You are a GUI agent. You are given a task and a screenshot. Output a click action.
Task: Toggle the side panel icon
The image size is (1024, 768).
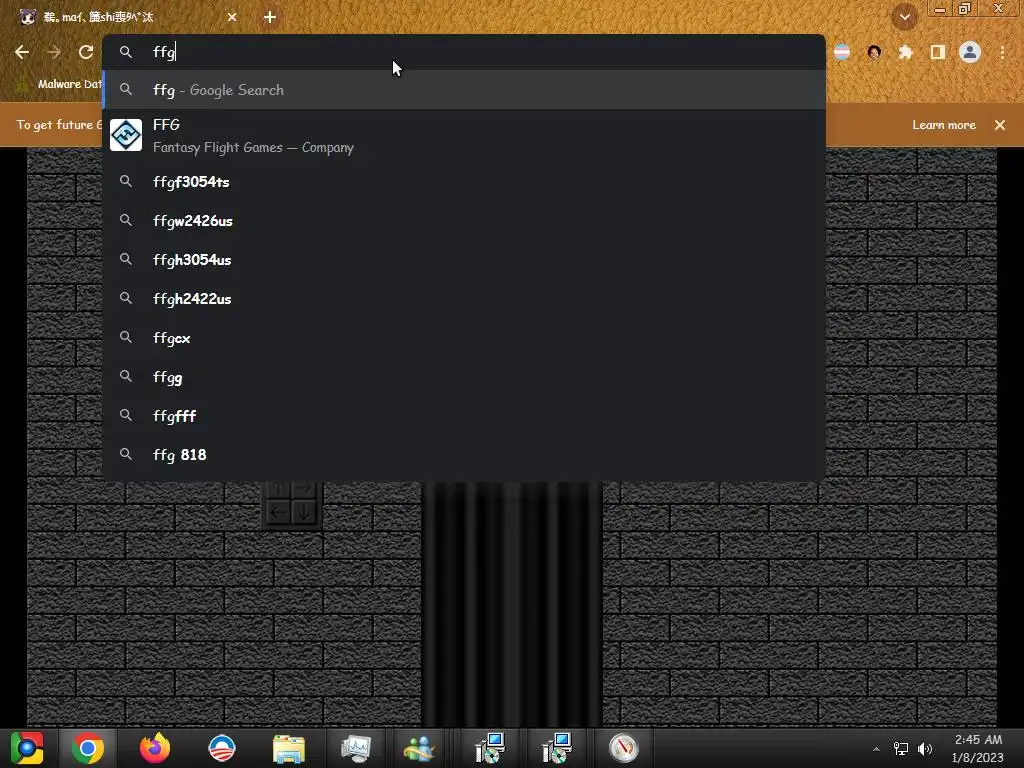coord(938,52)
